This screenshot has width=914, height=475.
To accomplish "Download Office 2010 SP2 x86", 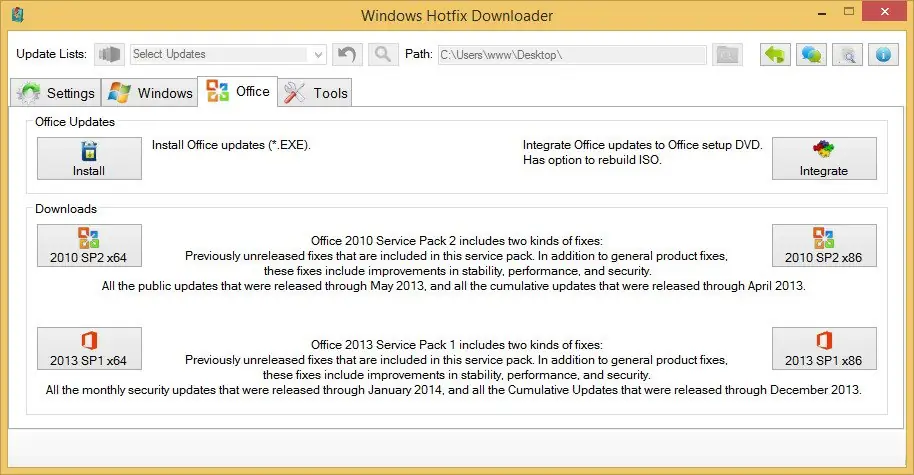I will [x=824, y=246].
